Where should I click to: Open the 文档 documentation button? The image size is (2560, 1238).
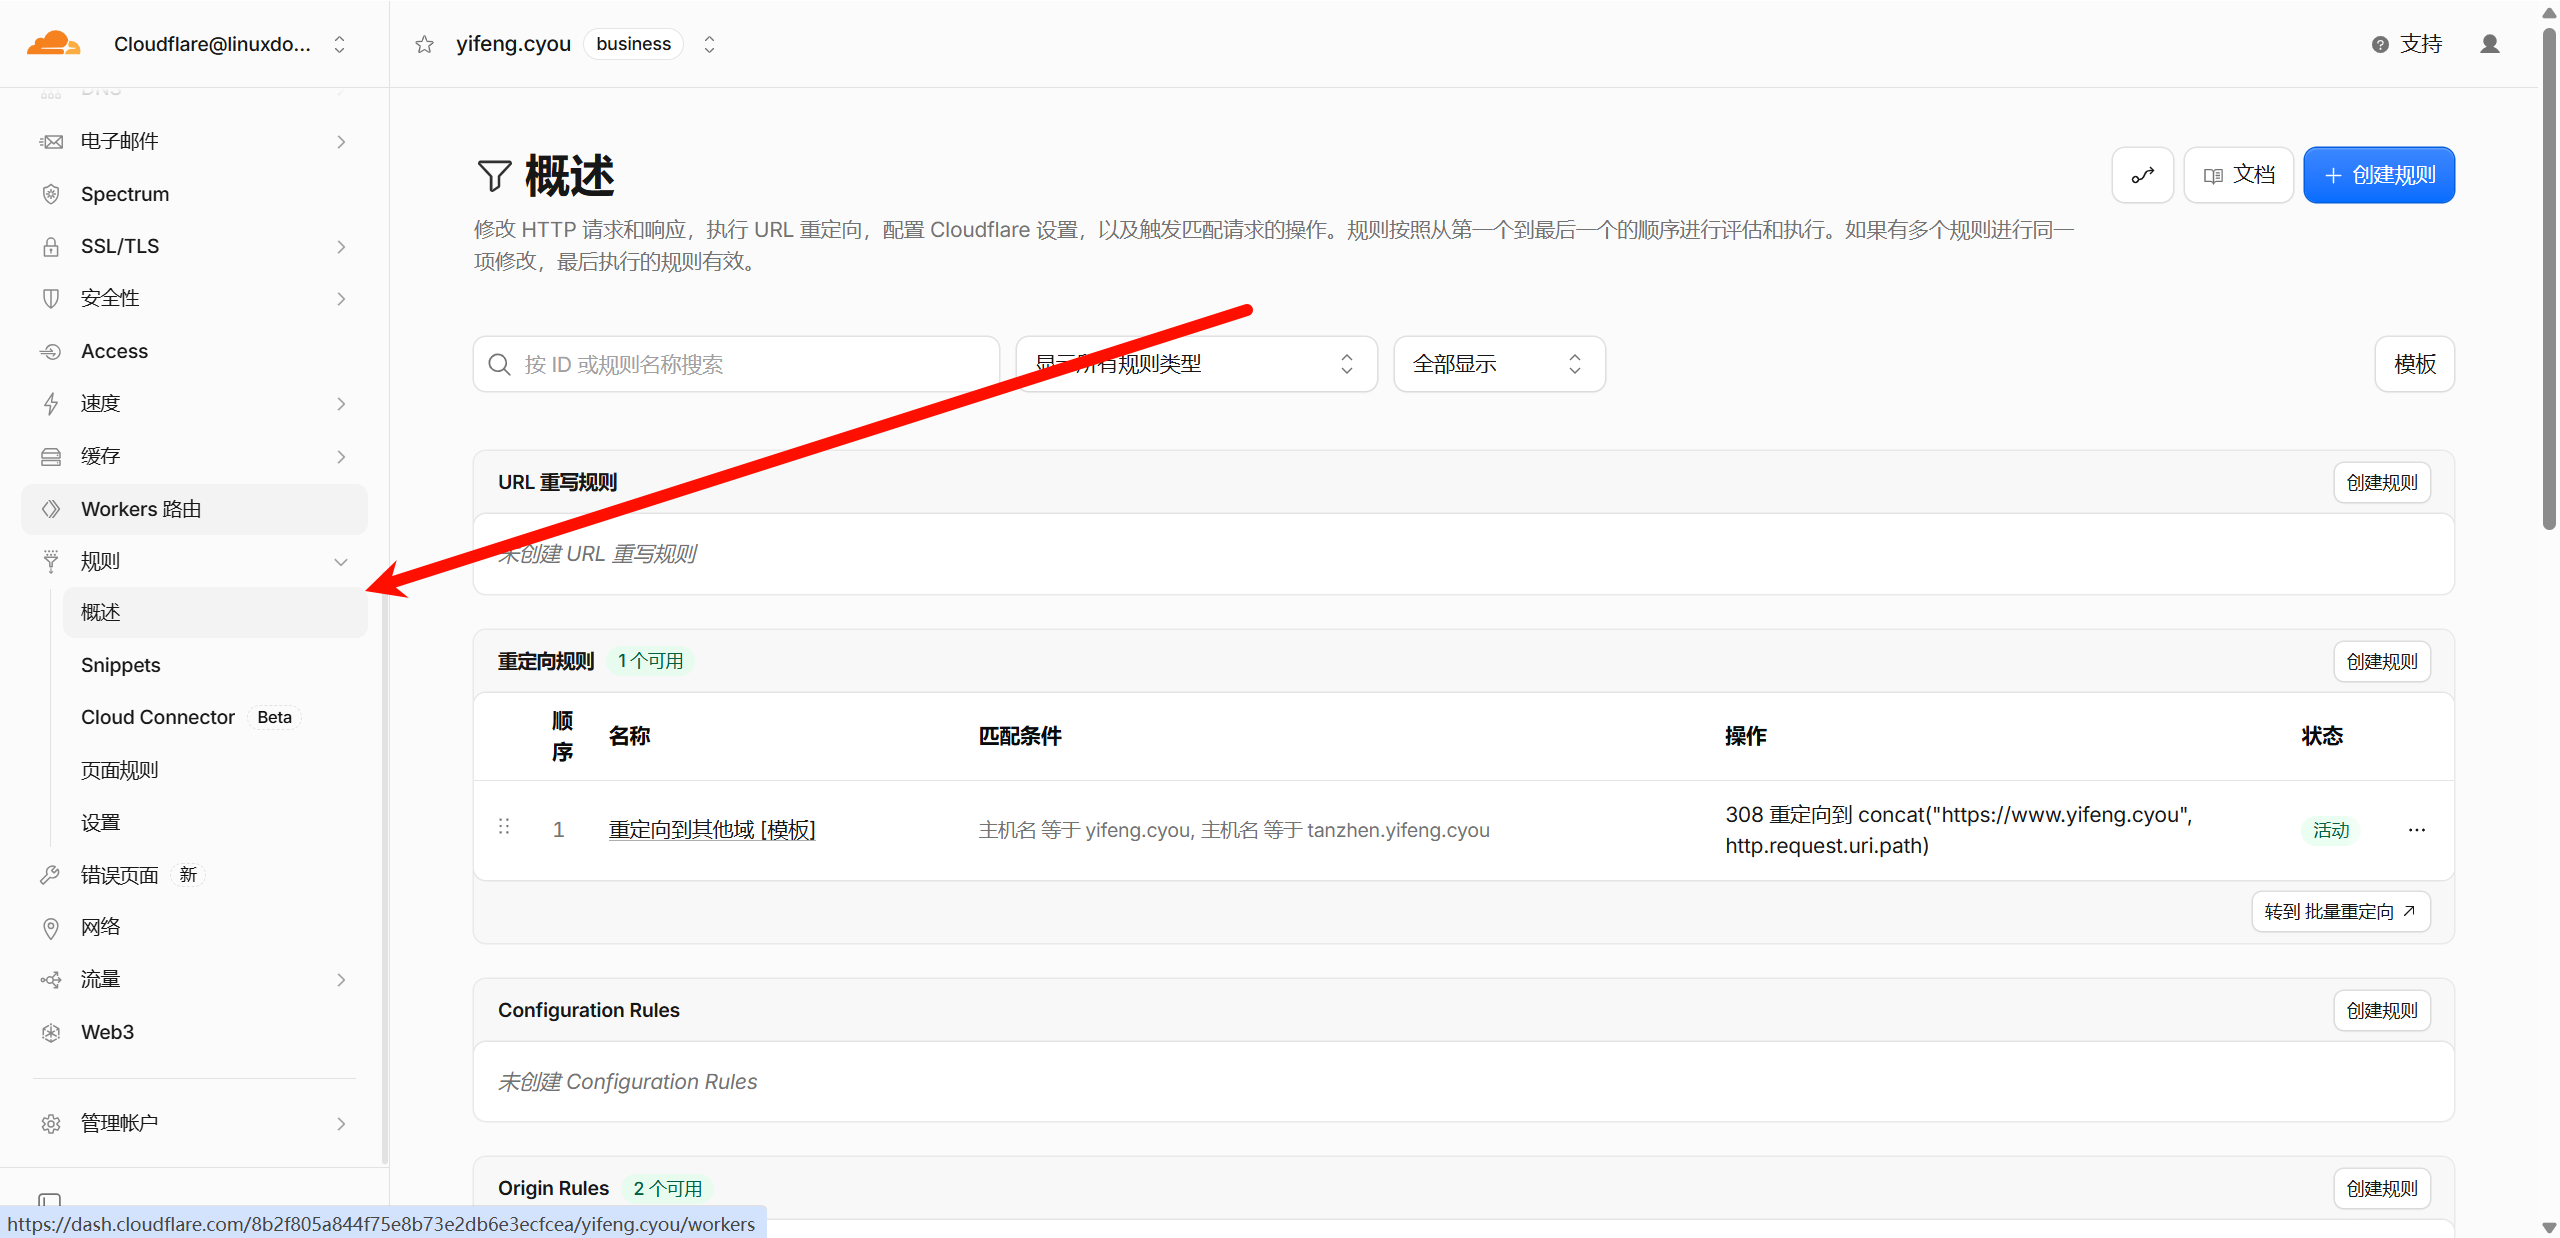(2238, 175)
